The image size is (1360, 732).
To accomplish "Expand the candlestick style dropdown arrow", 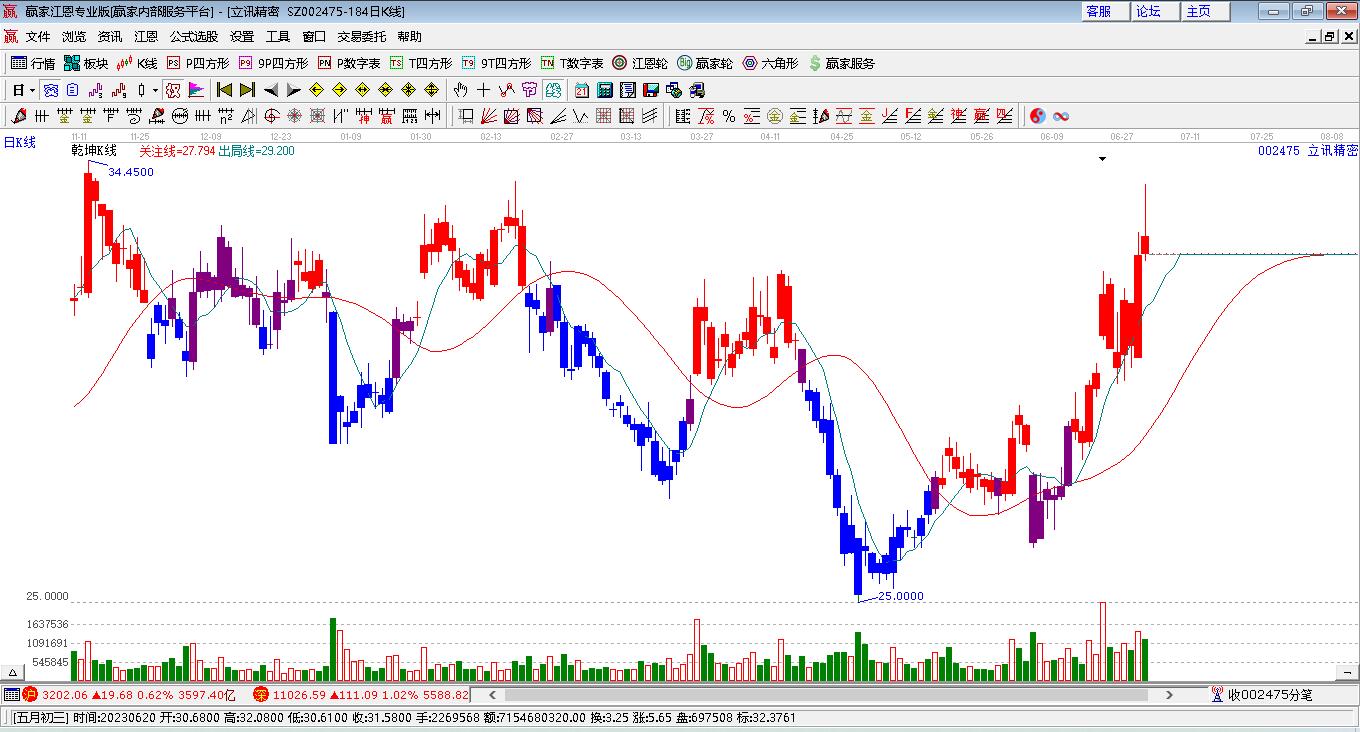I will [x=155, y=90].
